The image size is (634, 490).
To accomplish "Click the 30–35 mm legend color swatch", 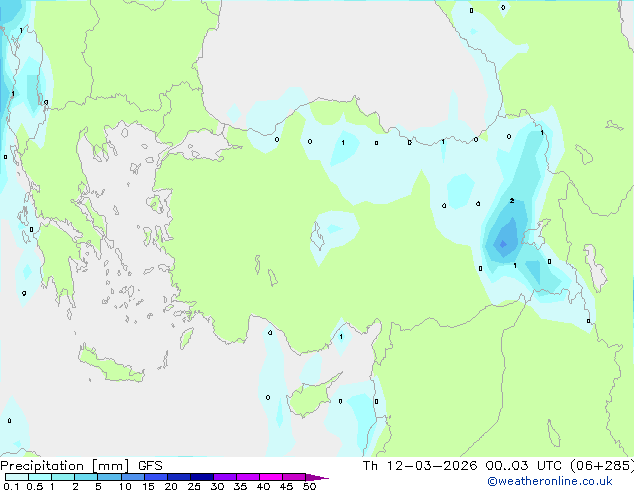I will point(225,477).
